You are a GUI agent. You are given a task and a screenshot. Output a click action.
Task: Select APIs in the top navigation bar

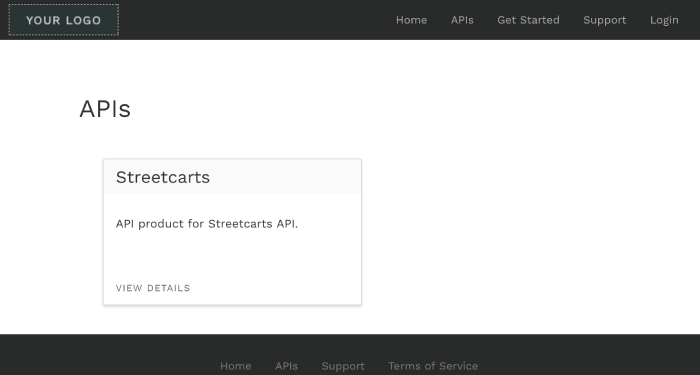click(462, 20)
